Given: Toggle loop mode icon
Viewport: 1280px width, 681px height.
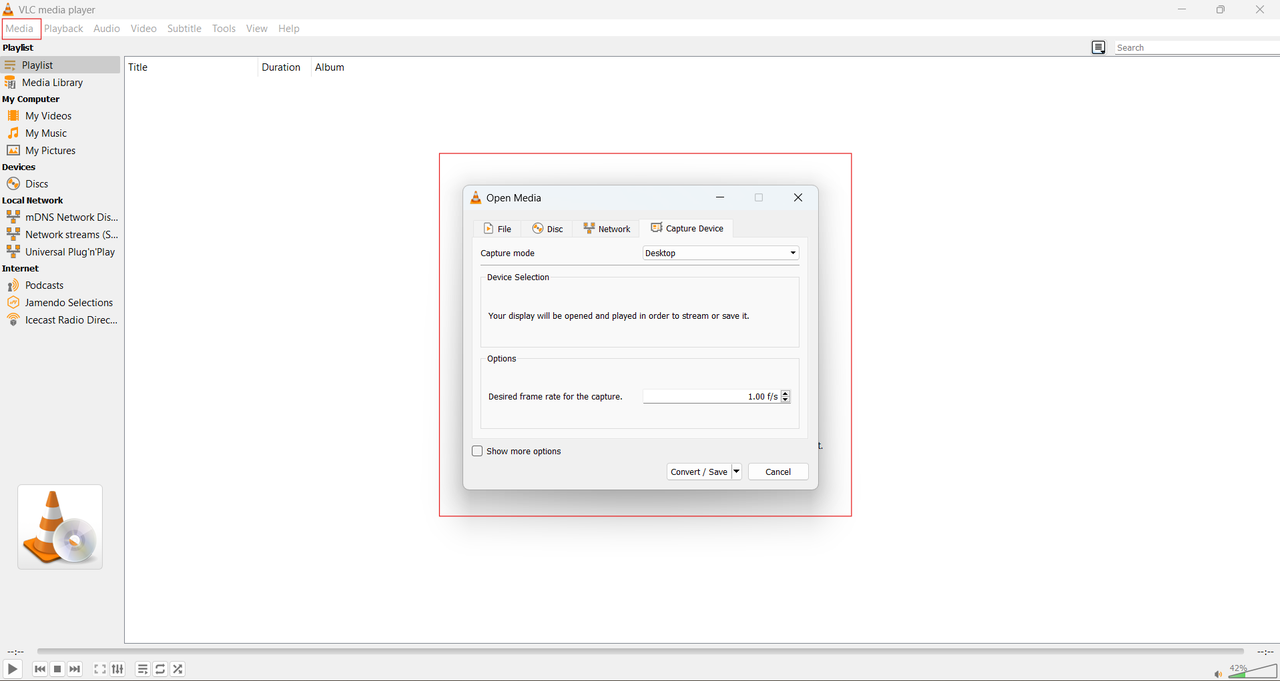Looking at the screenshot, I should pyautogui.click(x=160, y=669).
